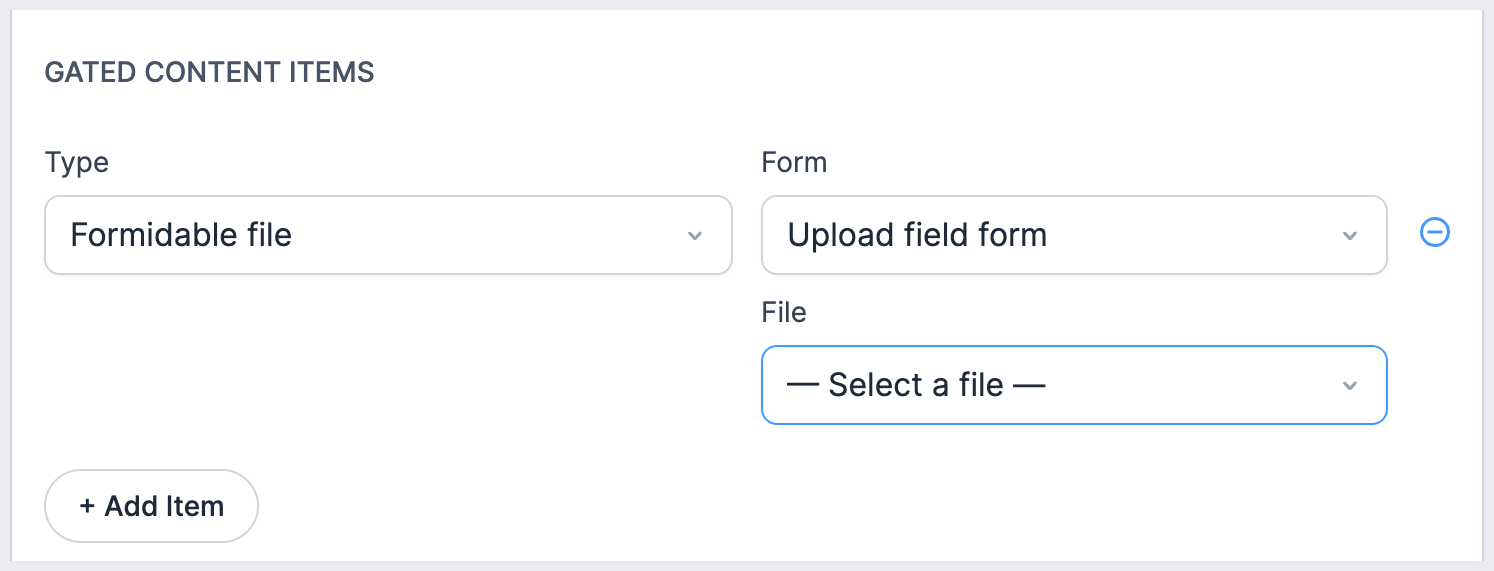The height and width of the screenshot is (571, 1494).
Task: Expand the Form dropdown menu
Action: tap(1074, 235)
